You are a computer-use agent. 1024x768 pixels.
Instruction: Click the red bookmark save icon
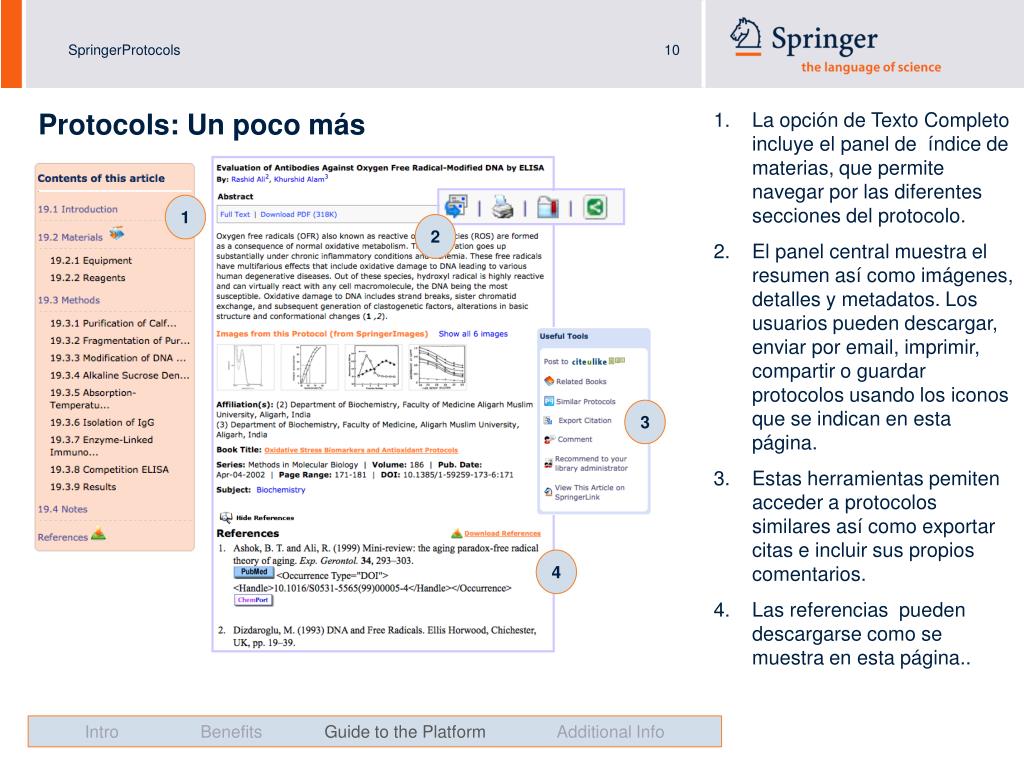(548, 207)
